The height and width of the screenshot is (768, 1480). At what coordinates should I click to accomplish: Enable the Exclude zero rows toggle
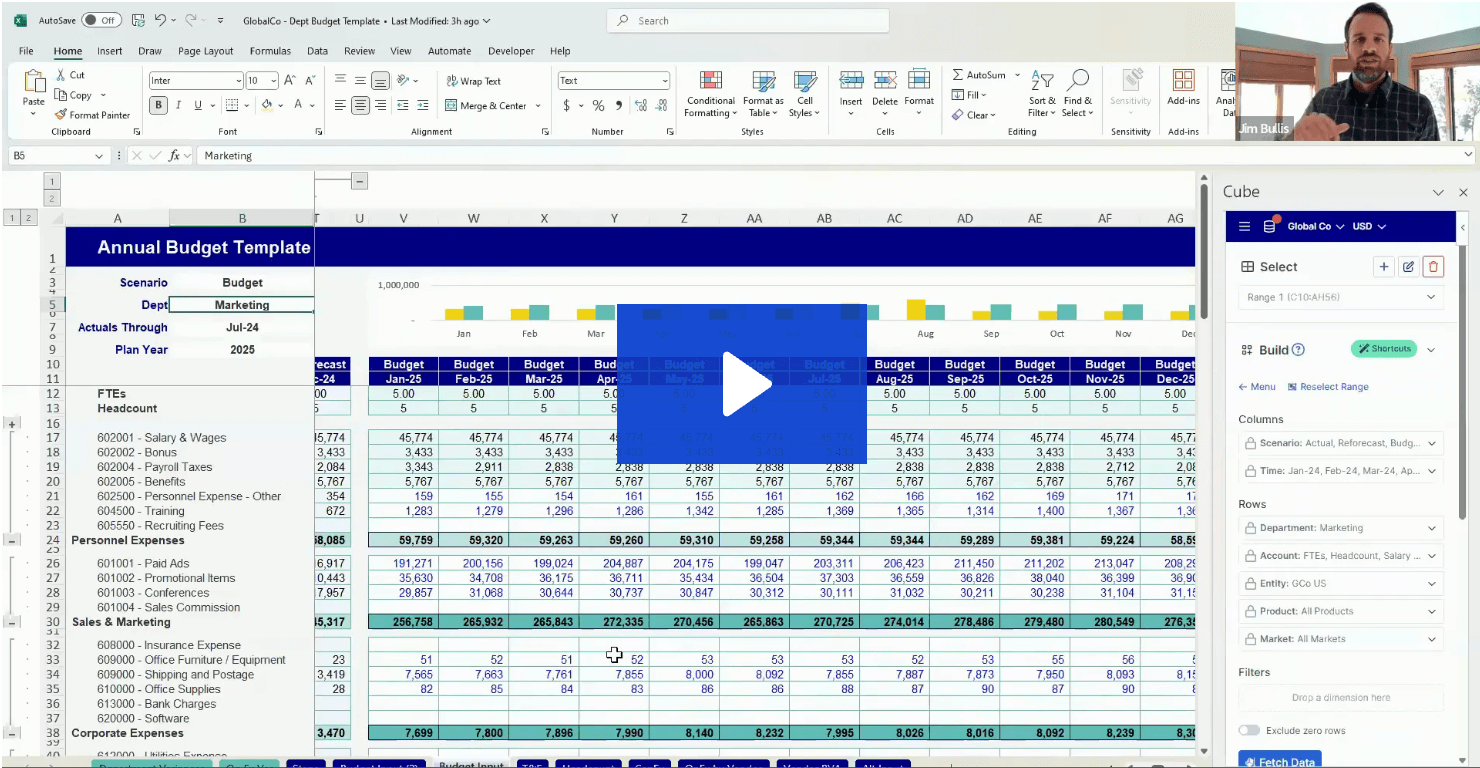[x=1249, y=731]
